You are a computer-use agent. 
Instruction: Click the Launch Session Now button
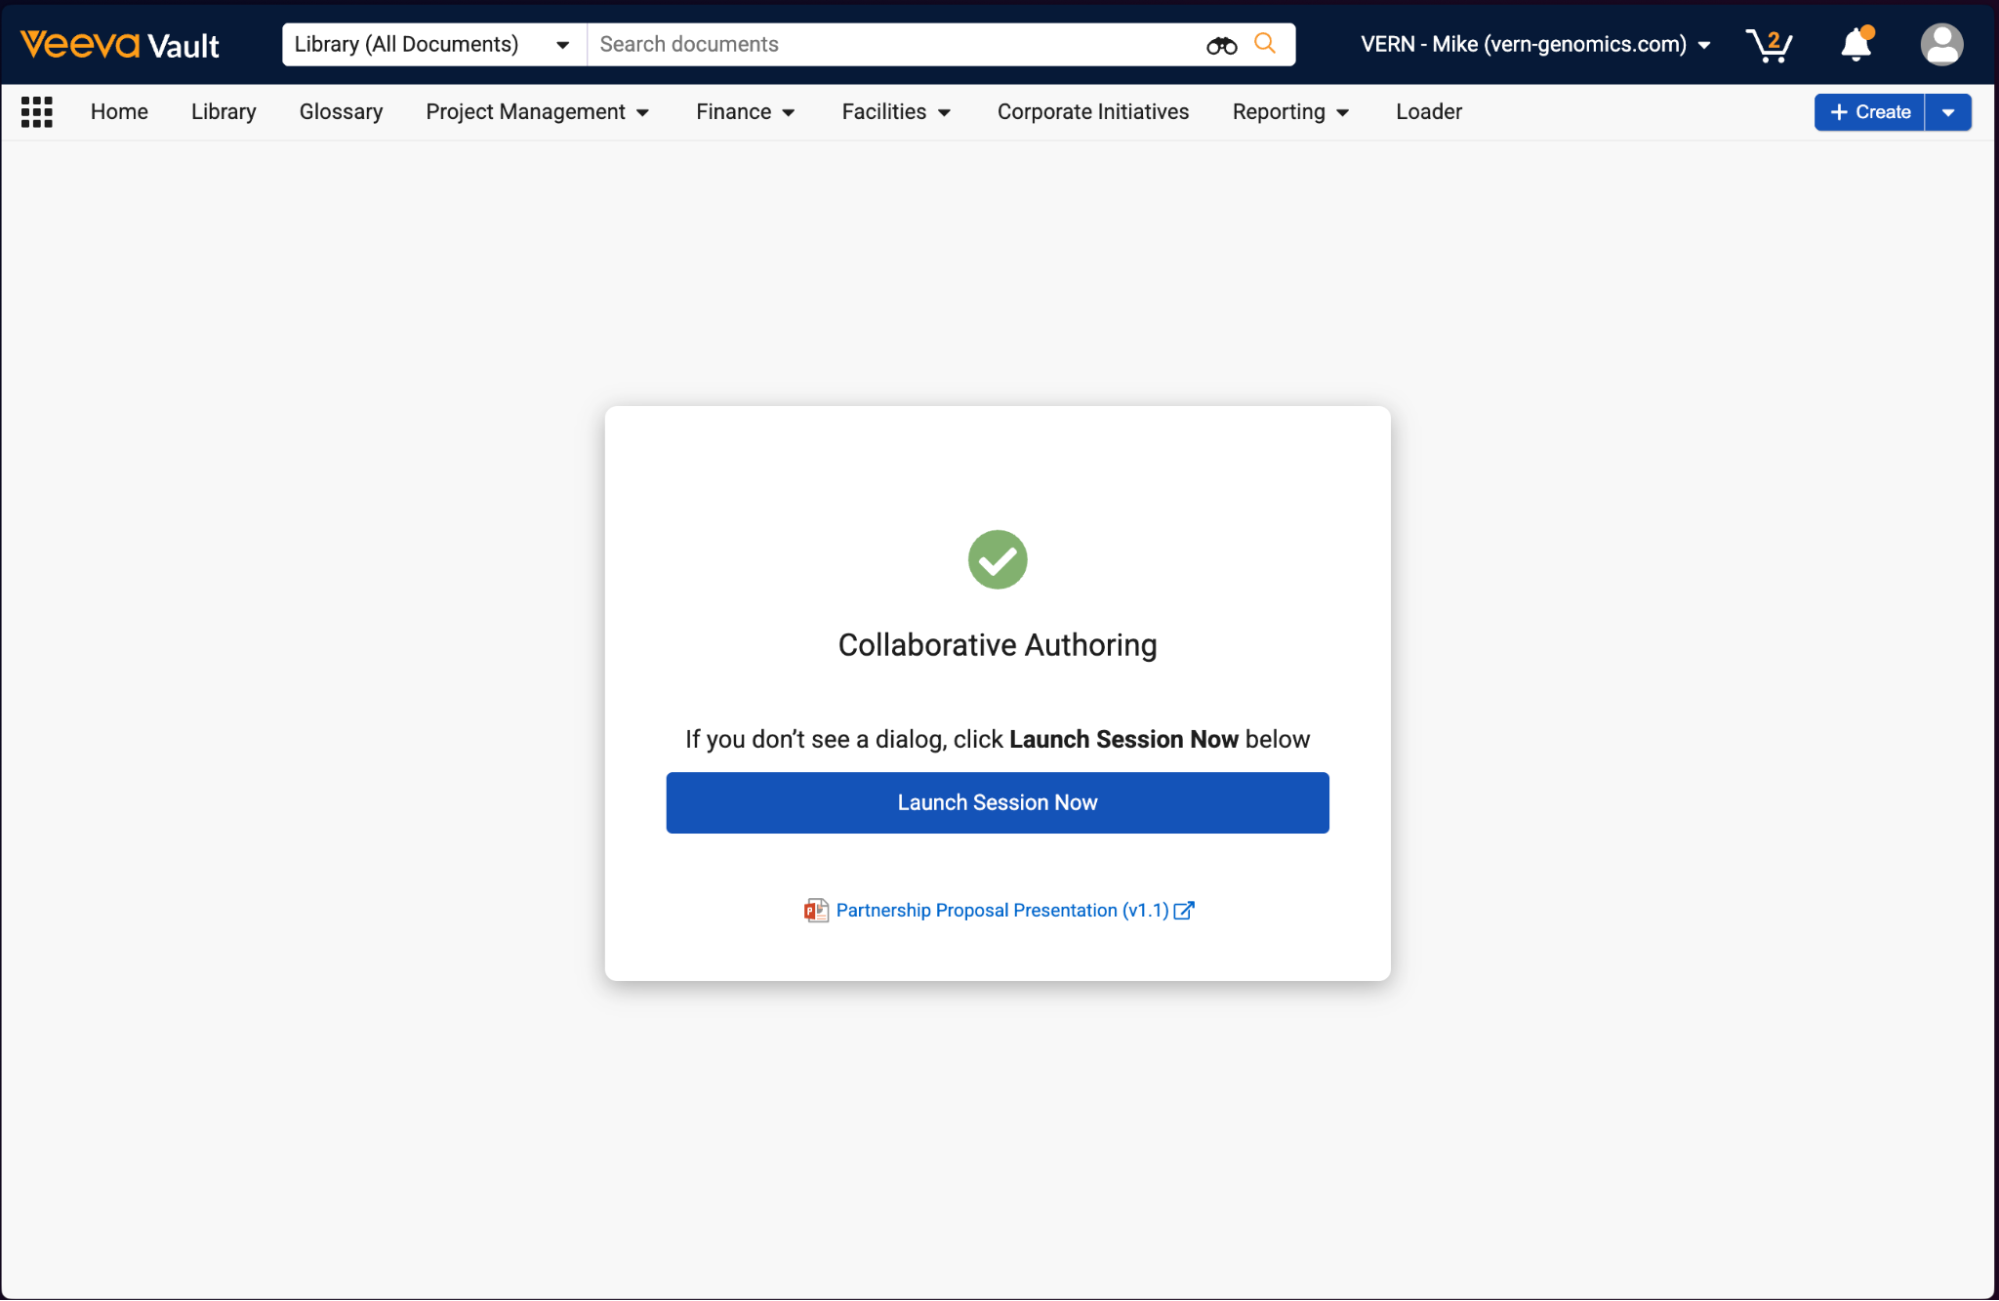997,802
